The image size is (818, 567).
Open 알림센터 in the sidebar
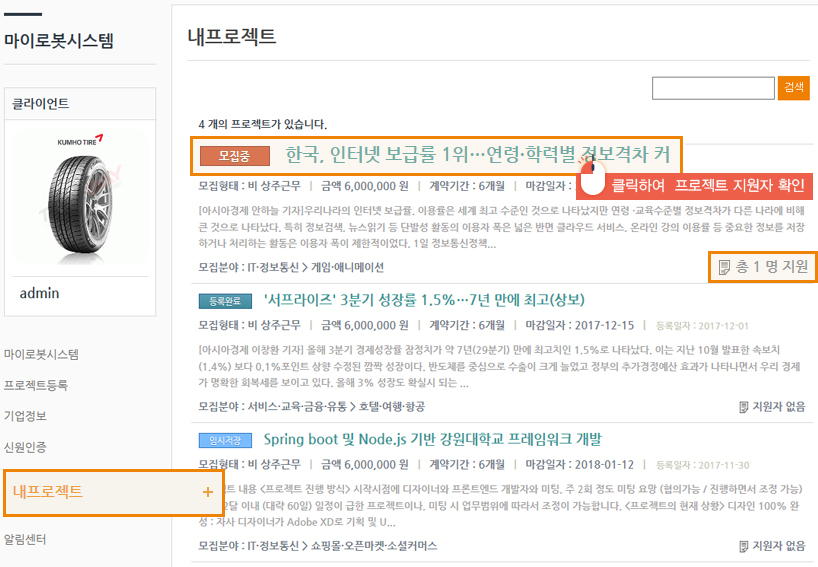25,539
